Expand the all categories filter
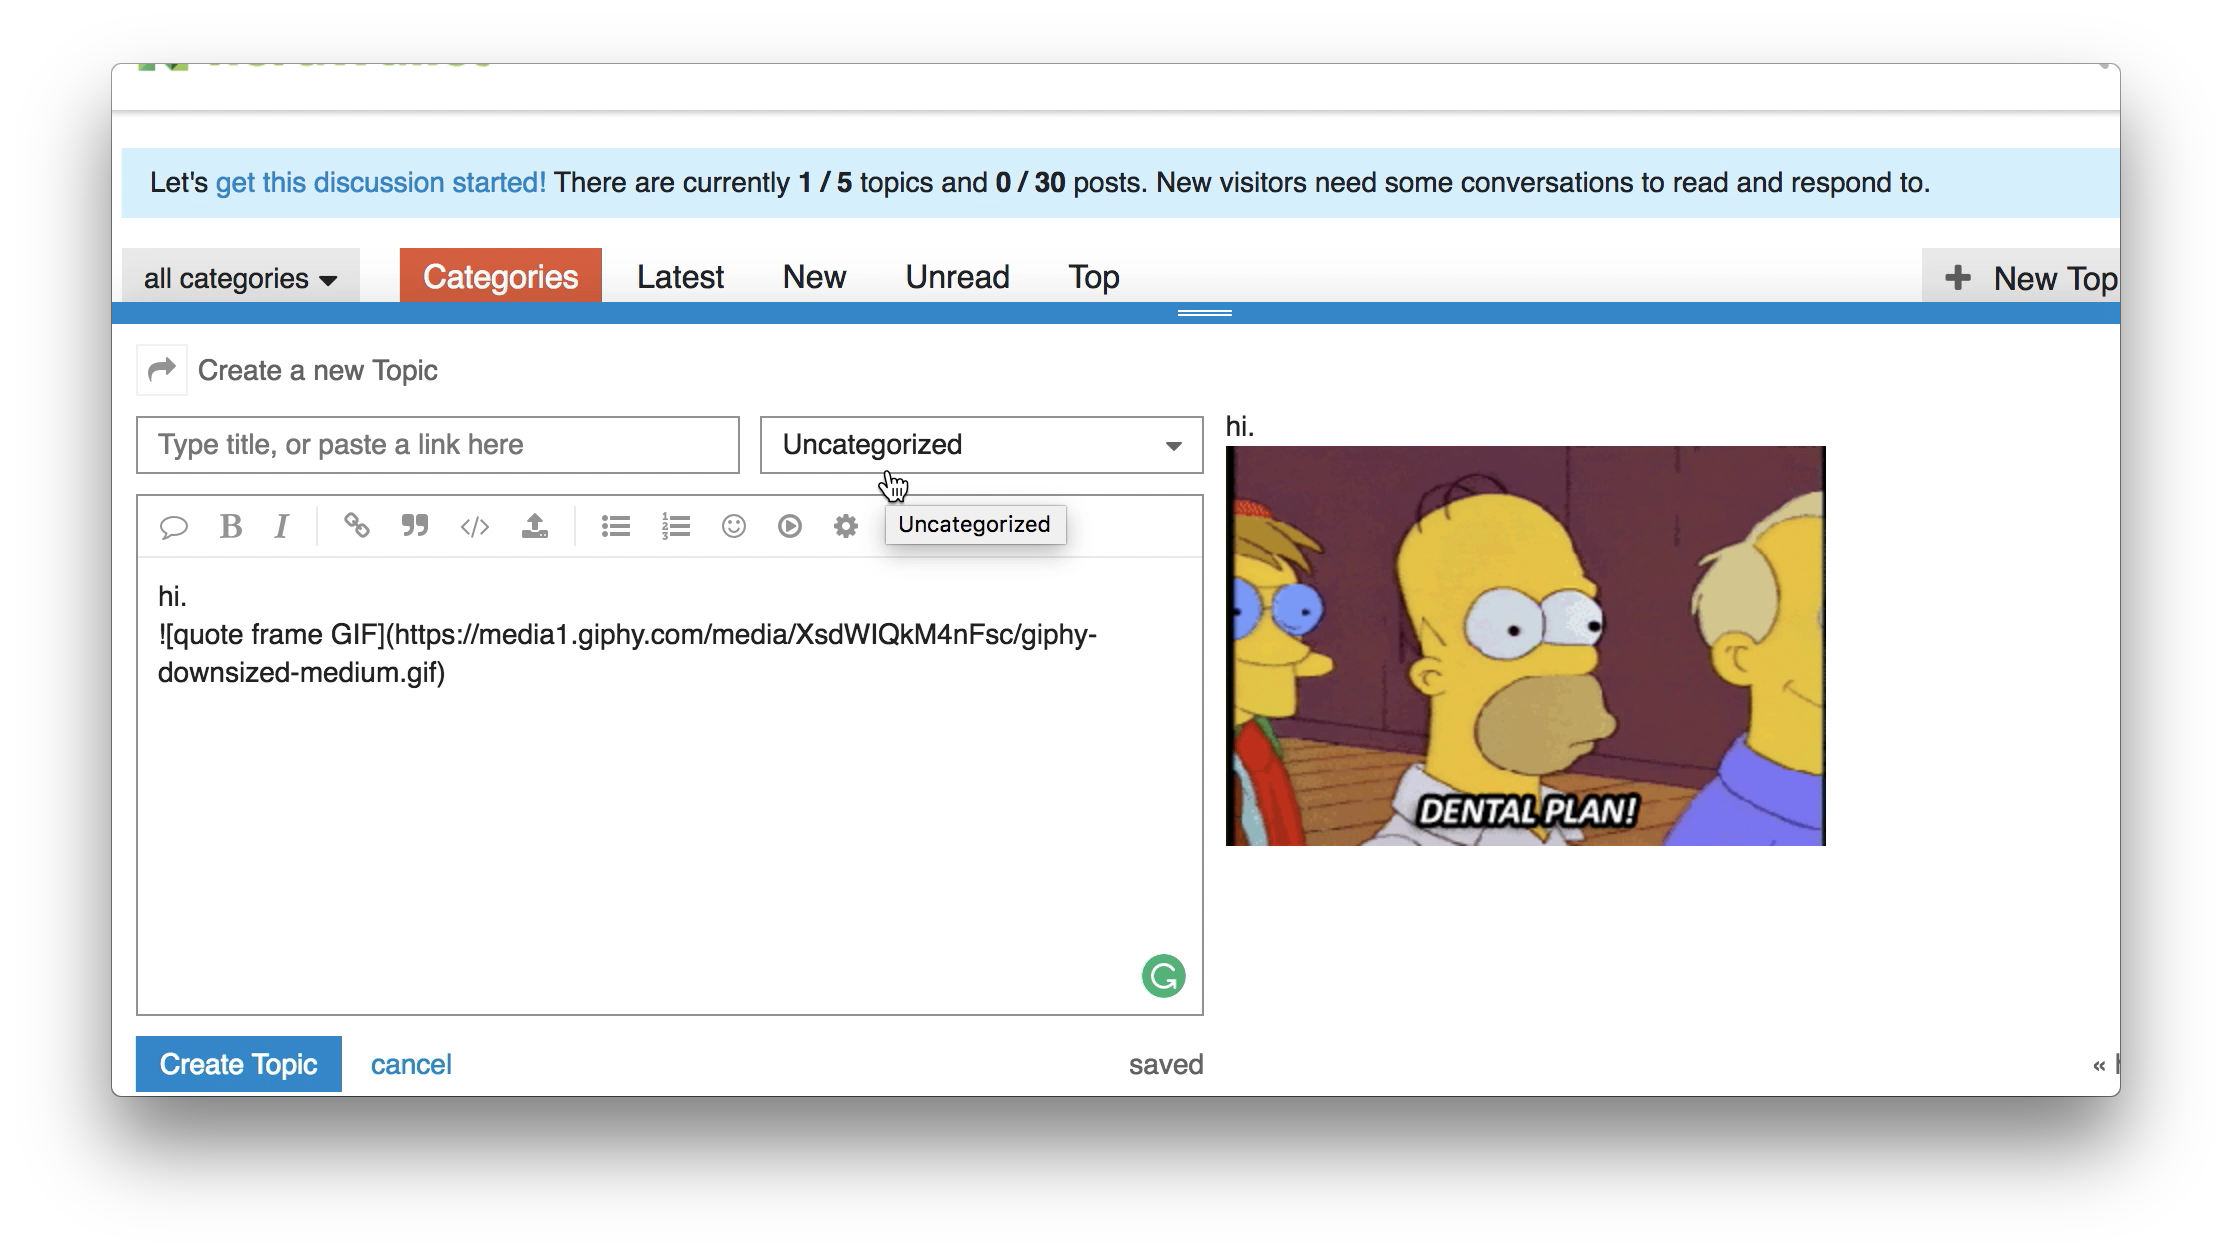This screenshot has width=2232, height=1256. [x=240, y=278]
